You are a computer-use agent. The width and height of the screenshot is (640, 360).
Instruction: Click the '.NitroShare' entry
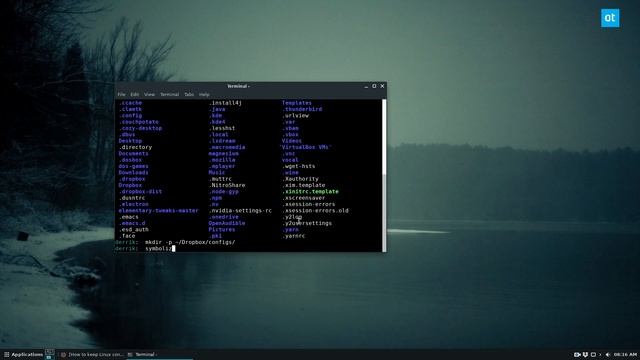pos(227,185)
